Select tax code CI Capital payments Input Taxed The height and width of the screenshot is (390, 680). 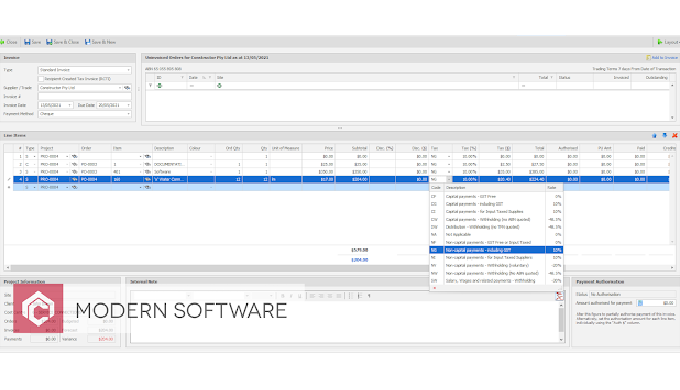pyautogui.click(x=496, y=212)
